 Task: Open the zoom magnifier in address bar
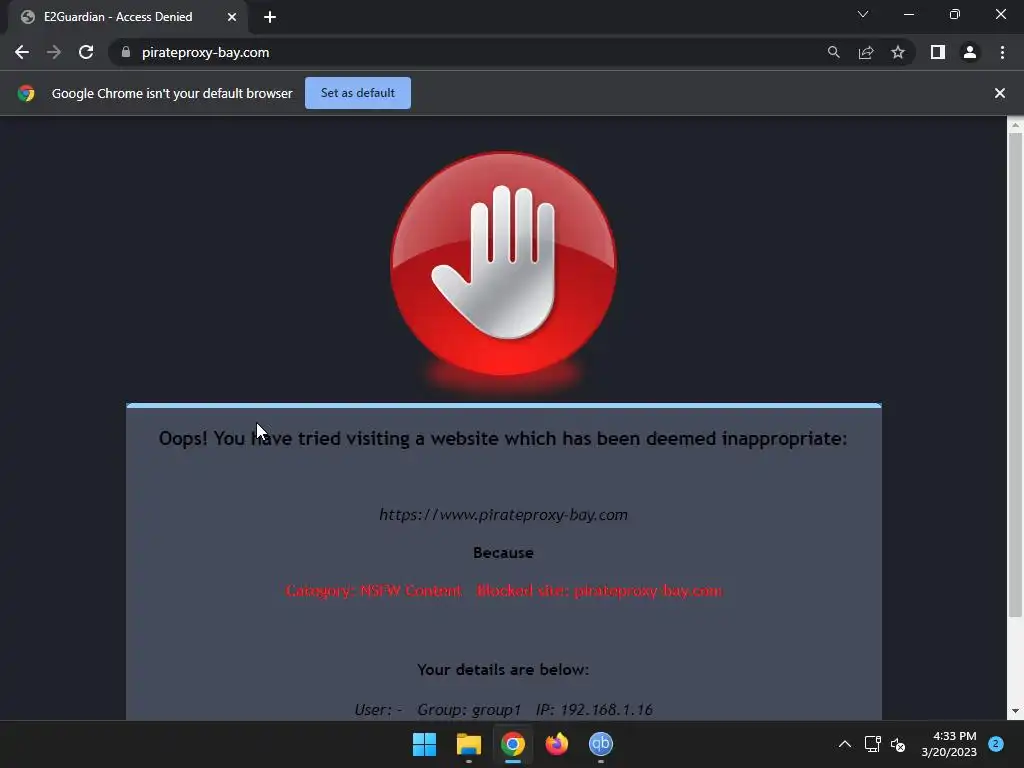[x=833, y=52]
